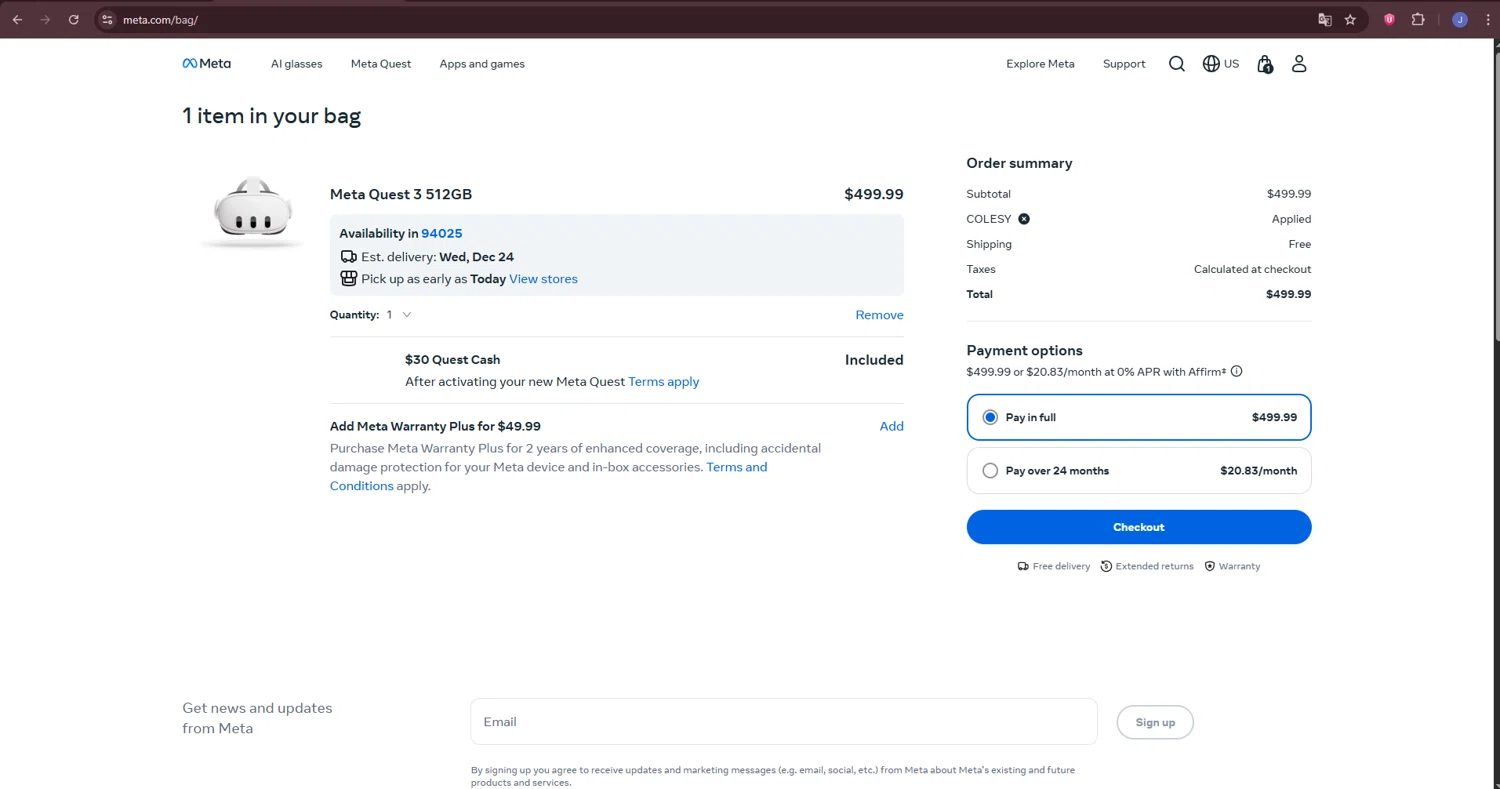View site information icon in address bar
1500x789 pixels.
108,19
